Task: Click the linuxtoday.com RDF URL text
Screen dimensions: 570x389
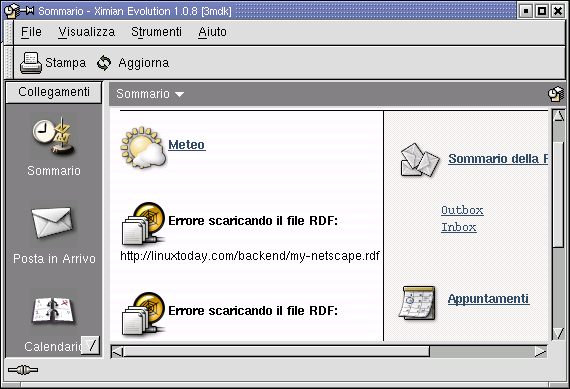Action: 250,256
